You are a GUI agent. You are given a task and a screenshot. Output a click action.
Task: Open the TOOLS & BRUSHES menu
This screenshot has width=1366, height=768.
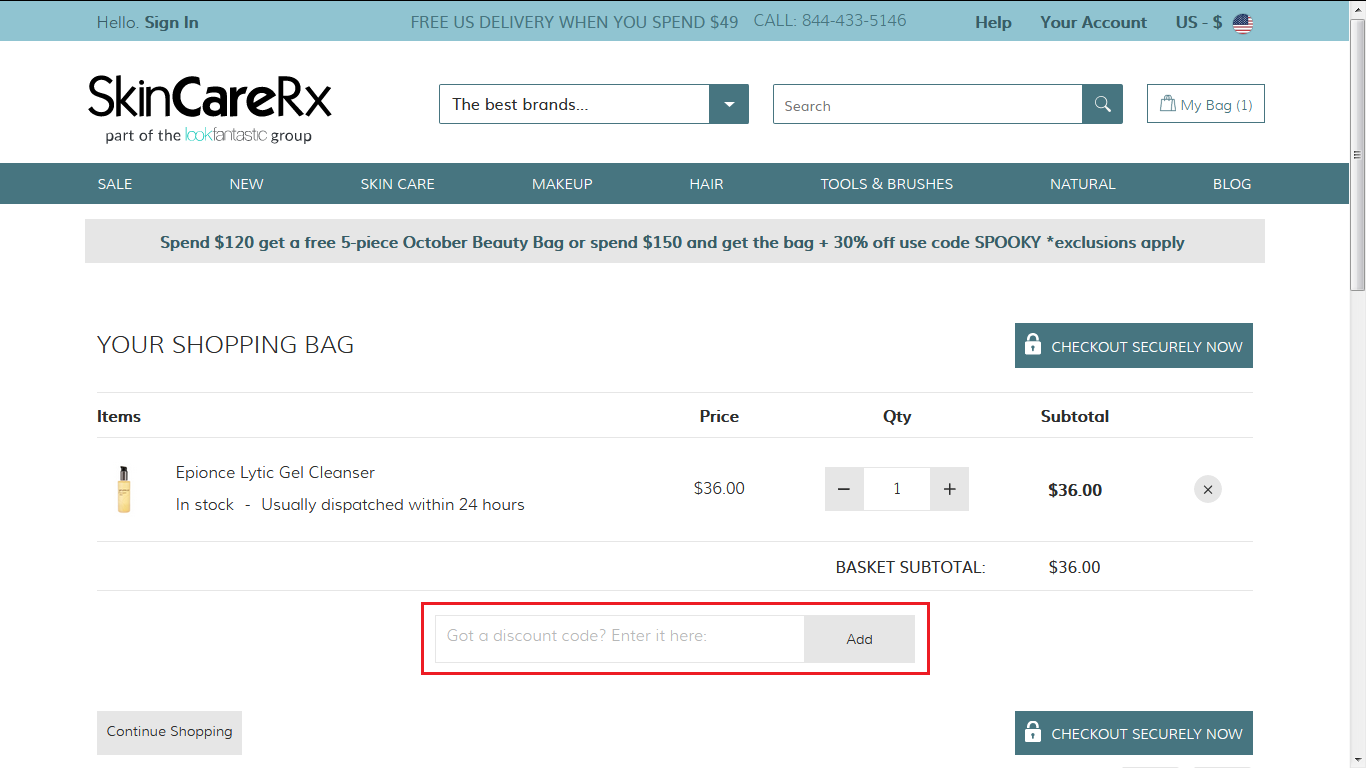tap(887, 184)
